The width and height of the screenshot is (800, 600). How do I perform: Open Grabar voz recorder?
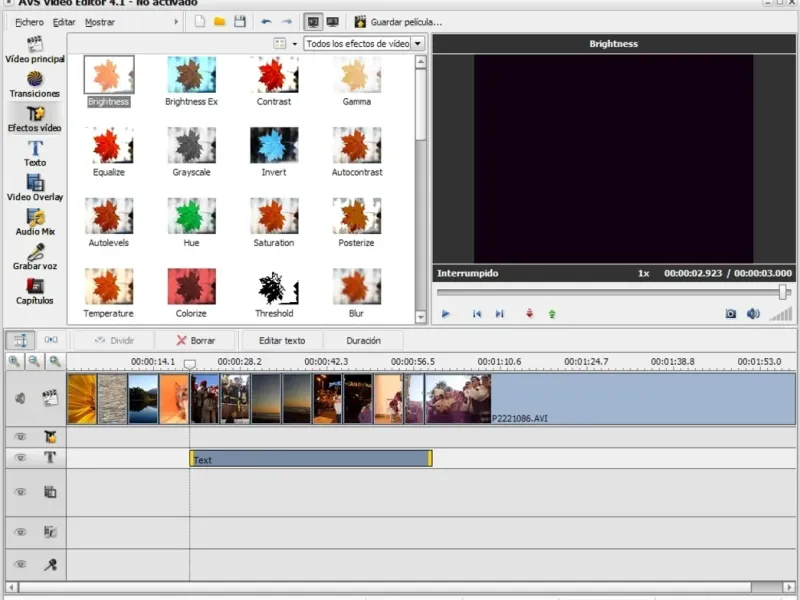35,257
